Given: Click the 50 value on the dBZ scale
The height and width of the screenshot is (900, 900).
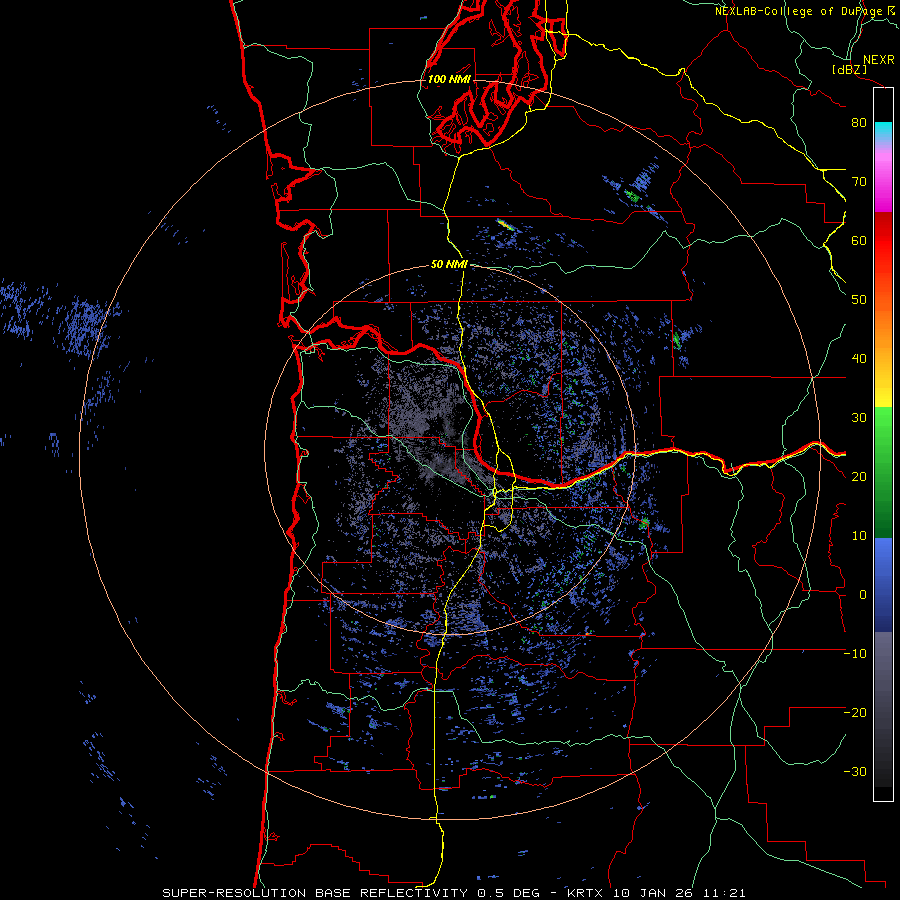Looking at the screenshot, I should (x=859, y=300).
